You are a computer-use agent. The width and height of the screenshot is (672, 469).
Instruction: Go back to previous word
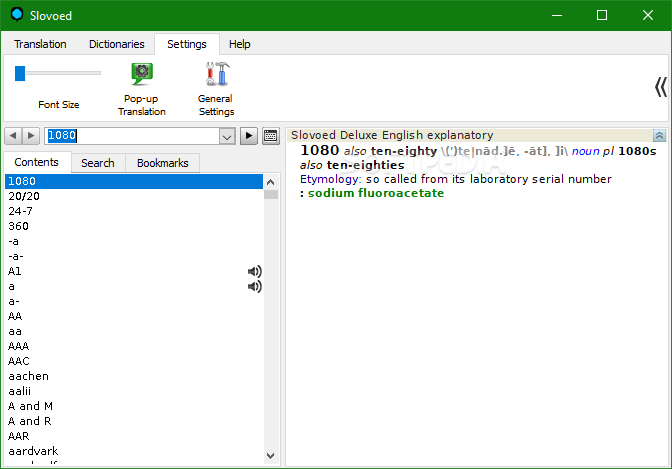pyautogui.click(x=13, y=136)
